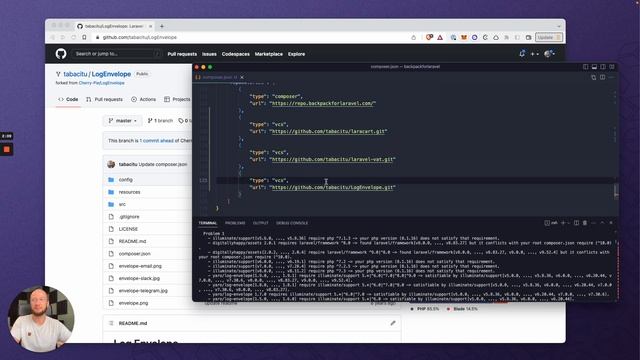Open the config folder
This screenshot has width=640, height=360.
(126, 180)
